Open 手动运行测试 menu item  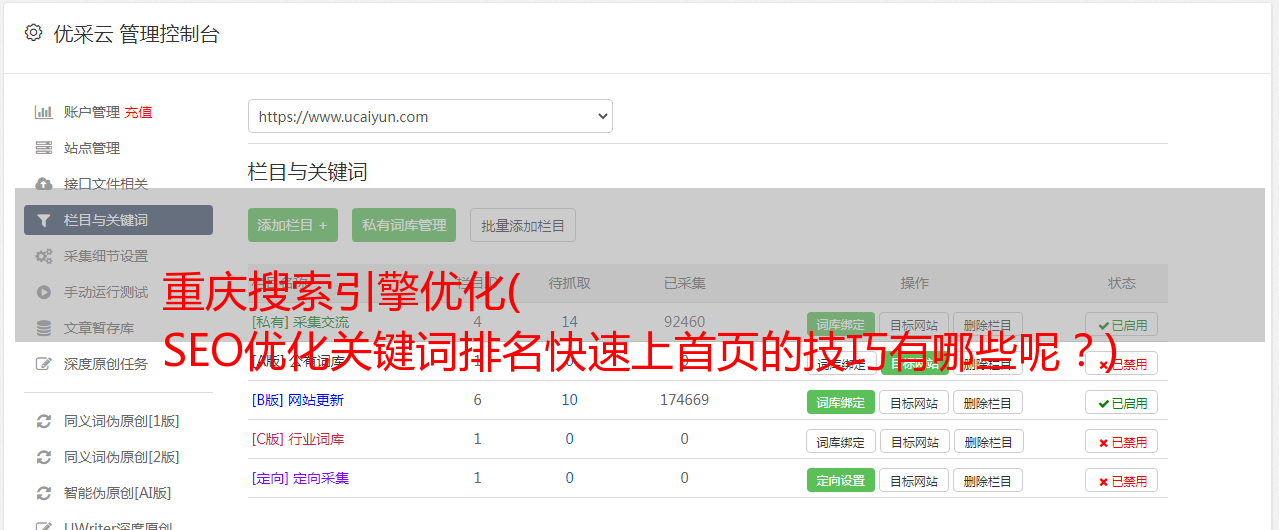coord(106,292)
